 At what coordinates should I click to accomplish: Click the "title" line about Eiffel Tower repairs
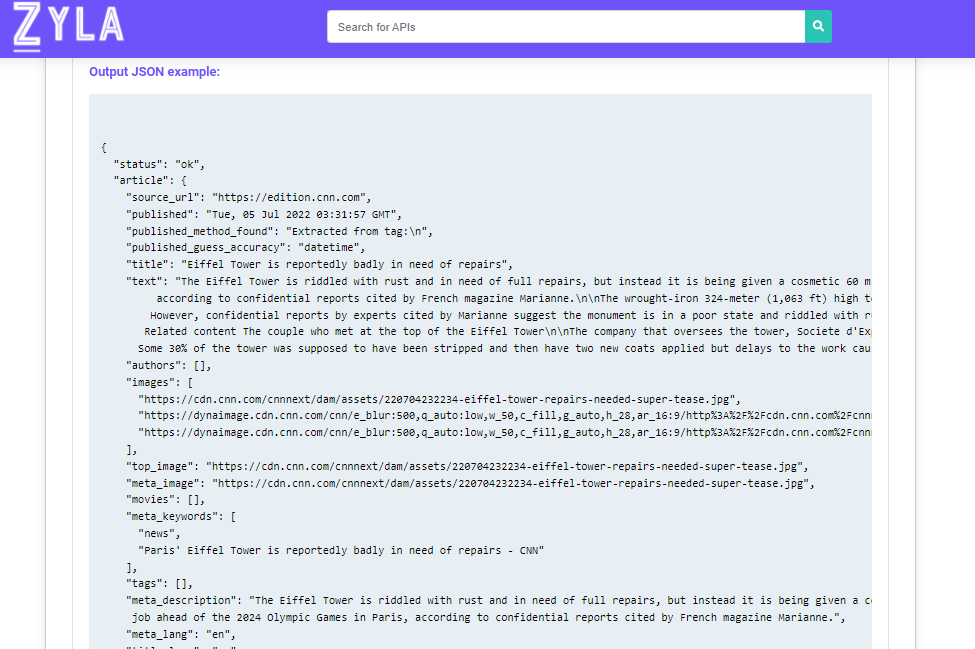pos(319,264)
